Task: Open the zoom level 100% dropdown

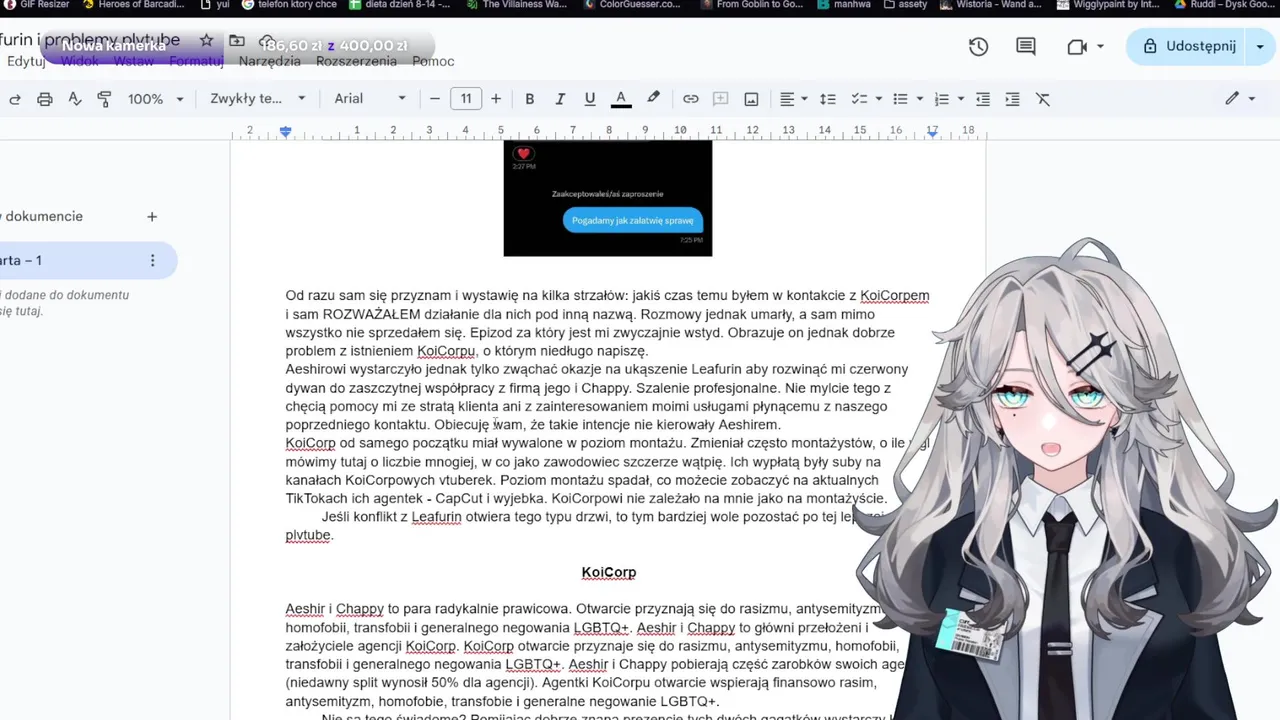Action: tap(156, 99)
